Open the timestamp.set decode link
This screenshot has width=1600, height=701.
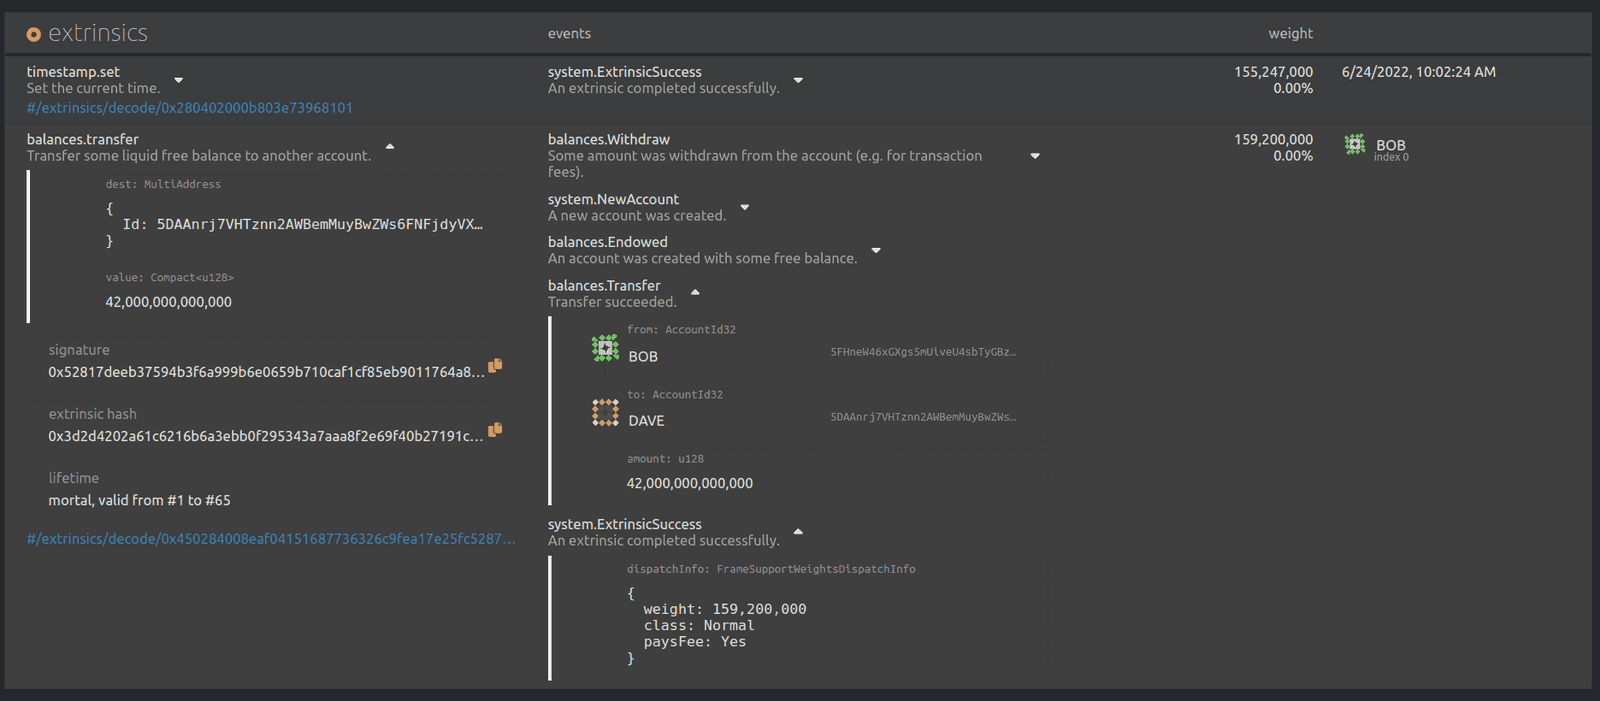point(190,108)
